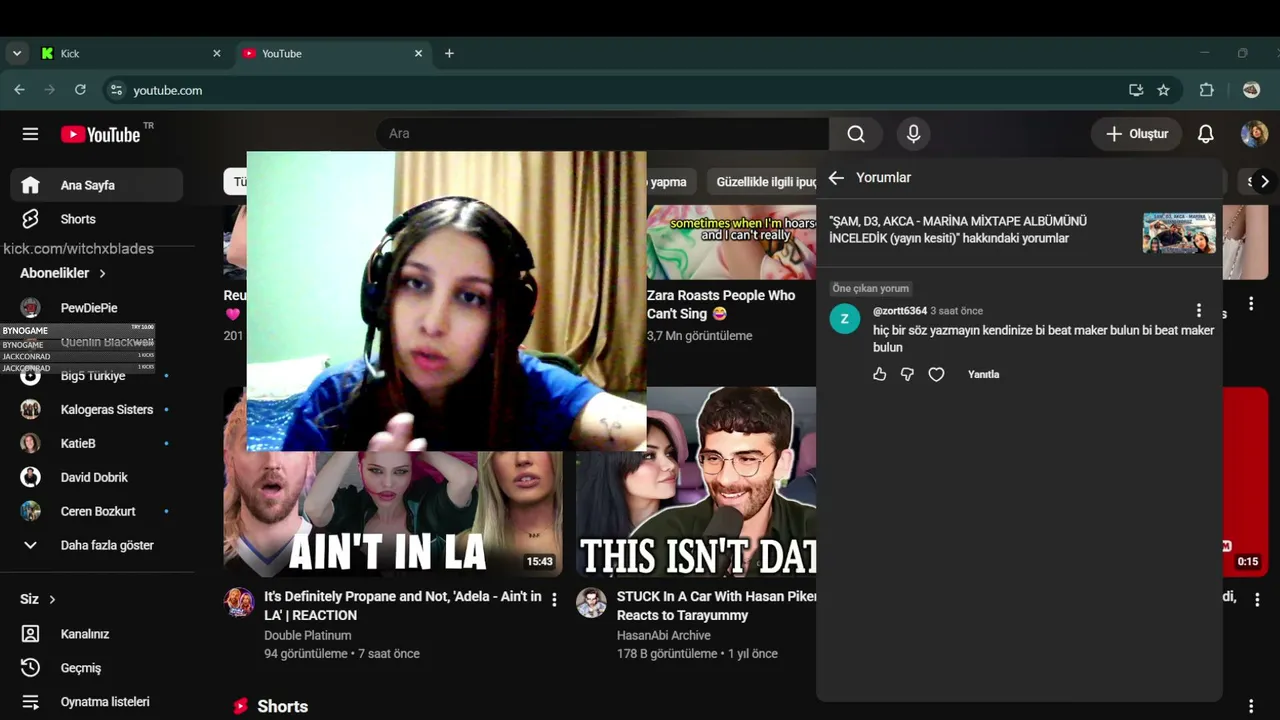Open the David Dobrik channel
The height and width of the screenshot is (720, 1280).
point(97,477)
